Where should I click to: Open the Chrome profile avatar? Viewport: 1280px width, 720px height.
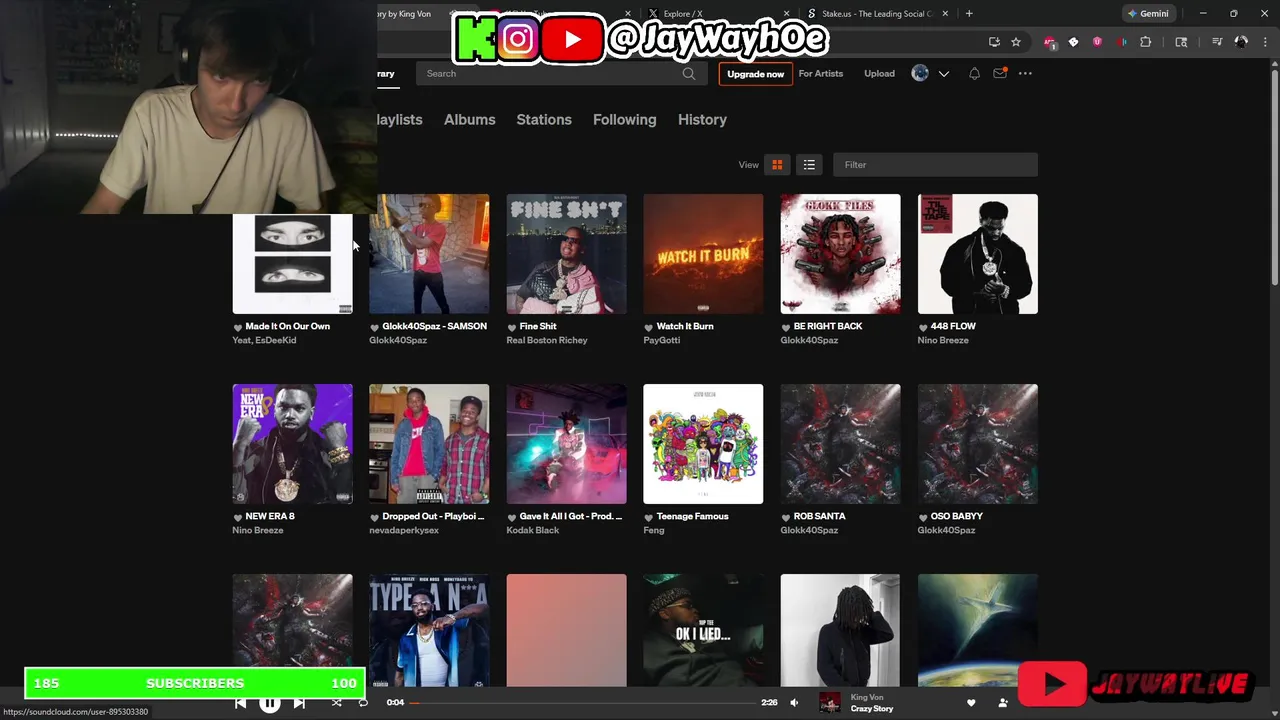coord(1241,42)
